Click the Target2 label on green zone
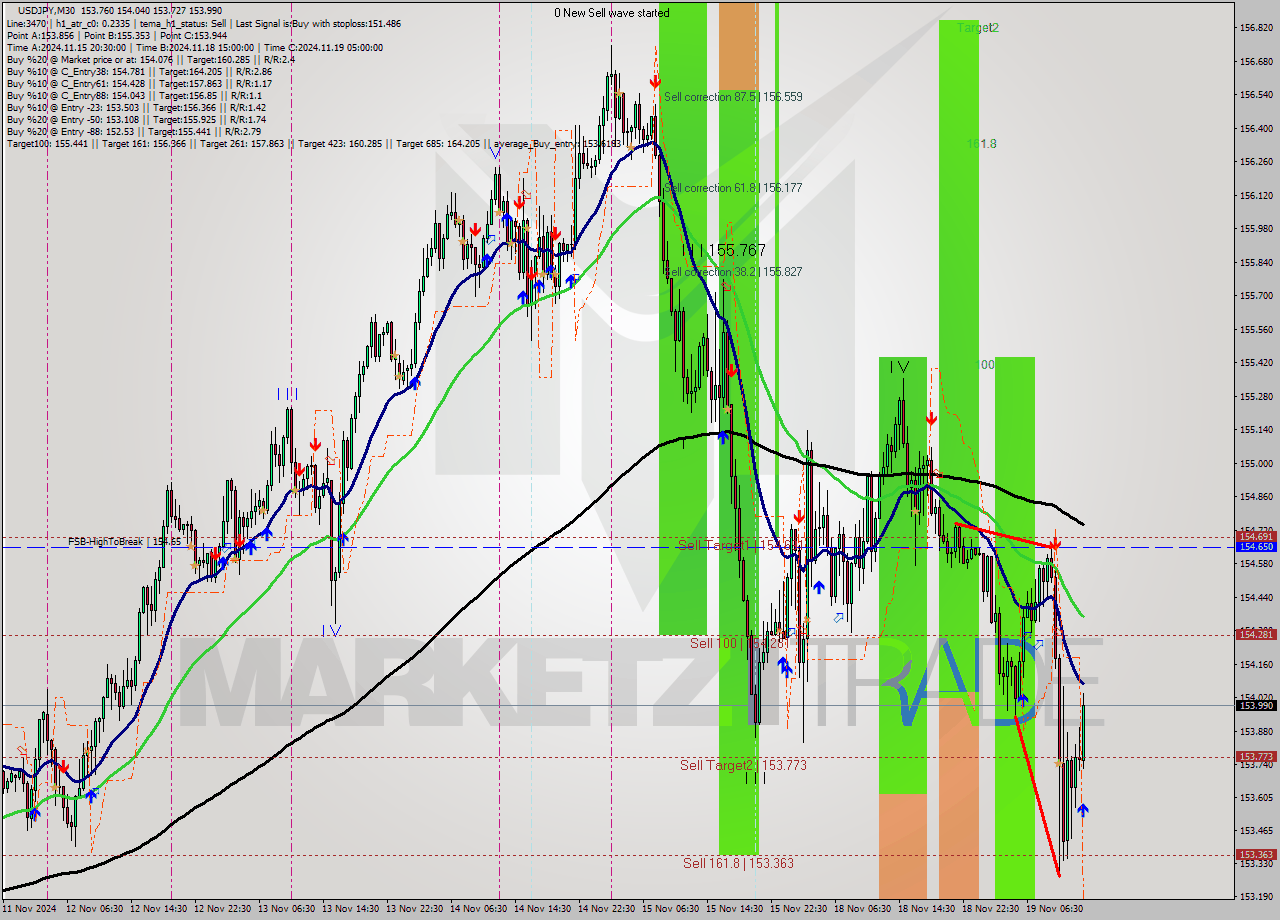1280x920 pixels. (x=977, y=28)
